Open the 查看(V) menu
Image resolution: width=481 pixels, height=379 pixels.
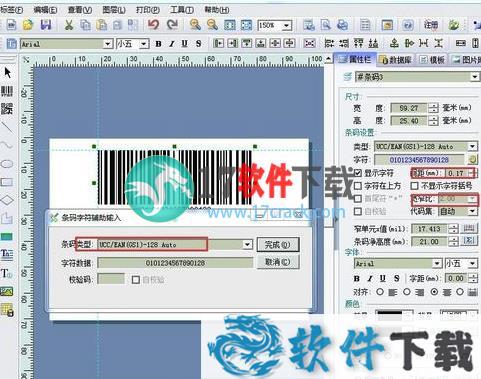[x=80, y=10]
